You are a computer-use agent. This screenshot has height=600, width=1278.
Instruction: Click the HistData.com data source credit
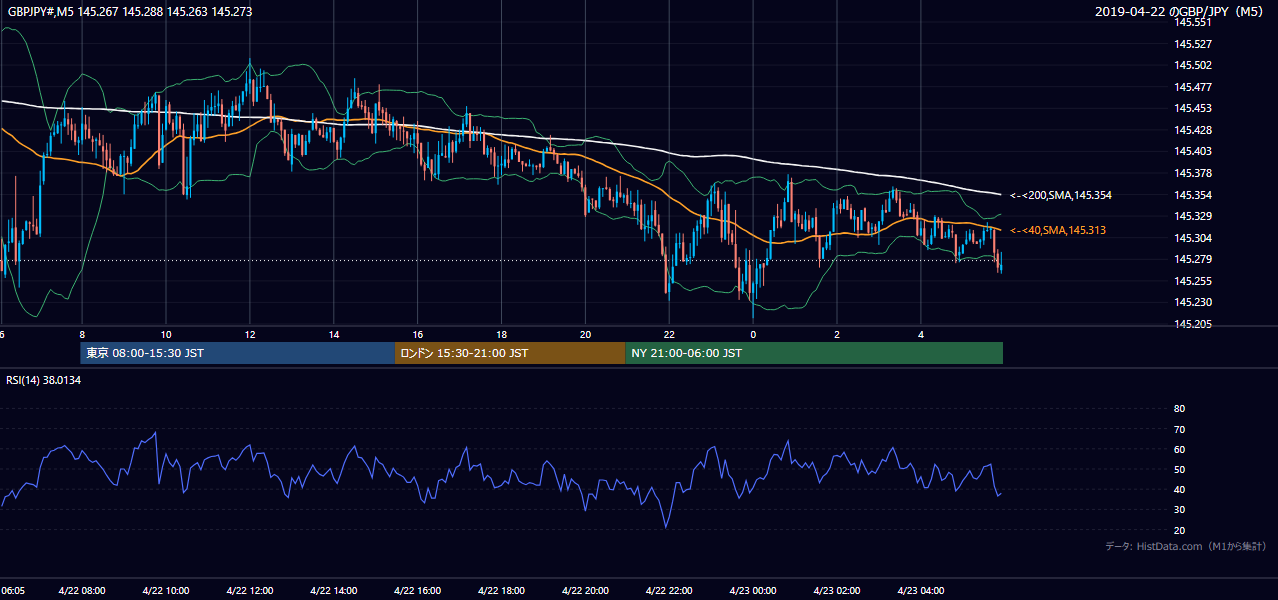1186,546
